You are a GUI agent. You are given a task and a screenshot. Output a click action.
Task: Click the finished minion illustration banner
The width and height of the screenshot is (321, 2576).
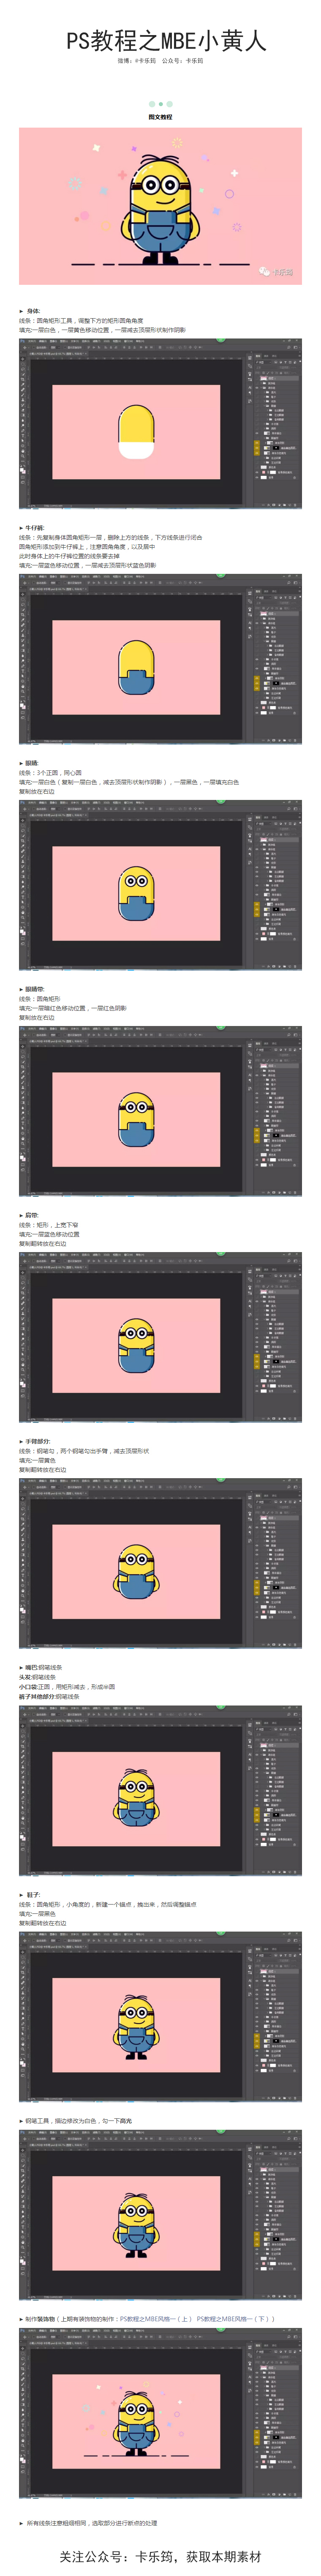tap(160, 205)
